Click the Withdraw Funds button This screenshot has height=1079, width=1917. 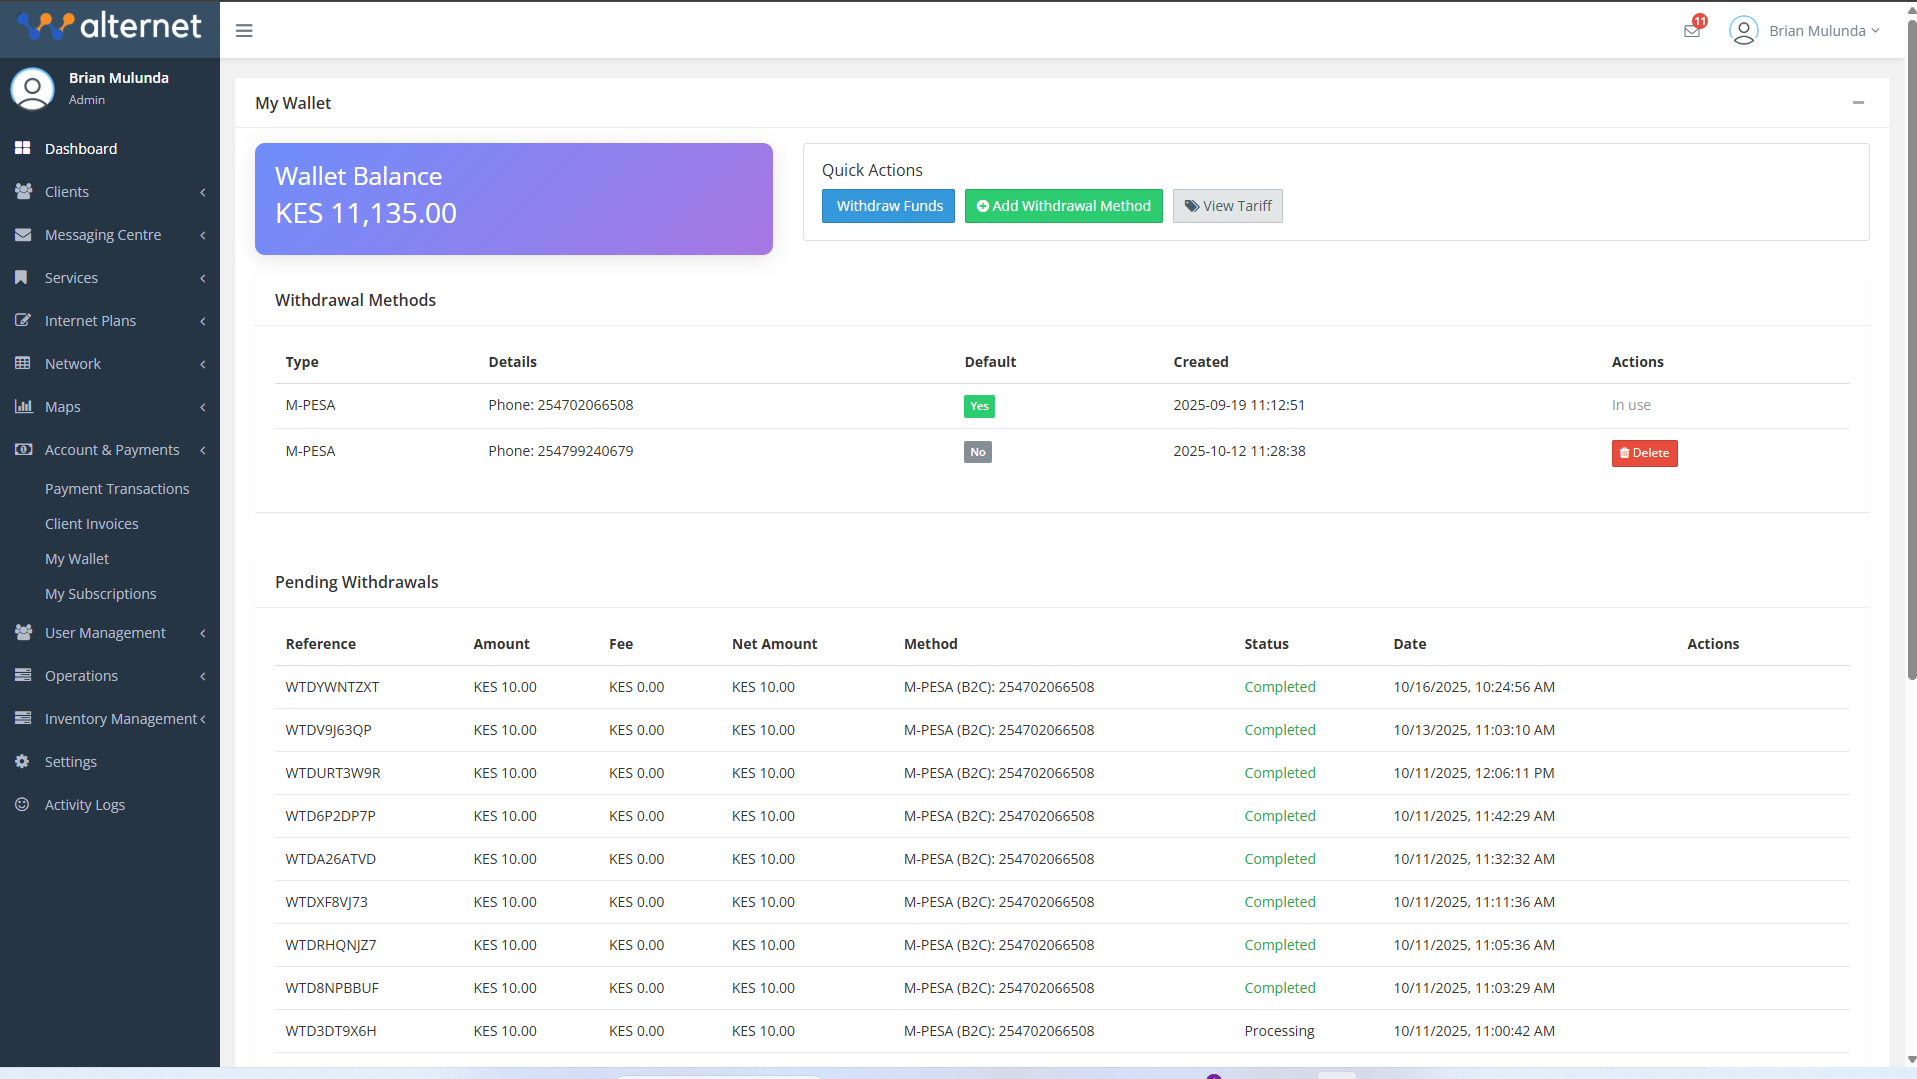[x=888, y=206]
